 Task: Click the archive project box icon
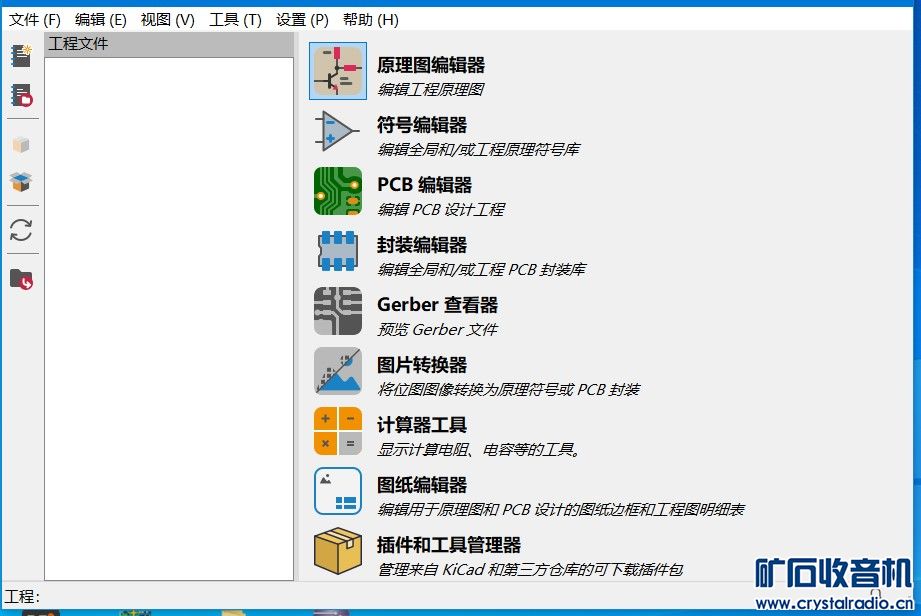coord(21,144)
